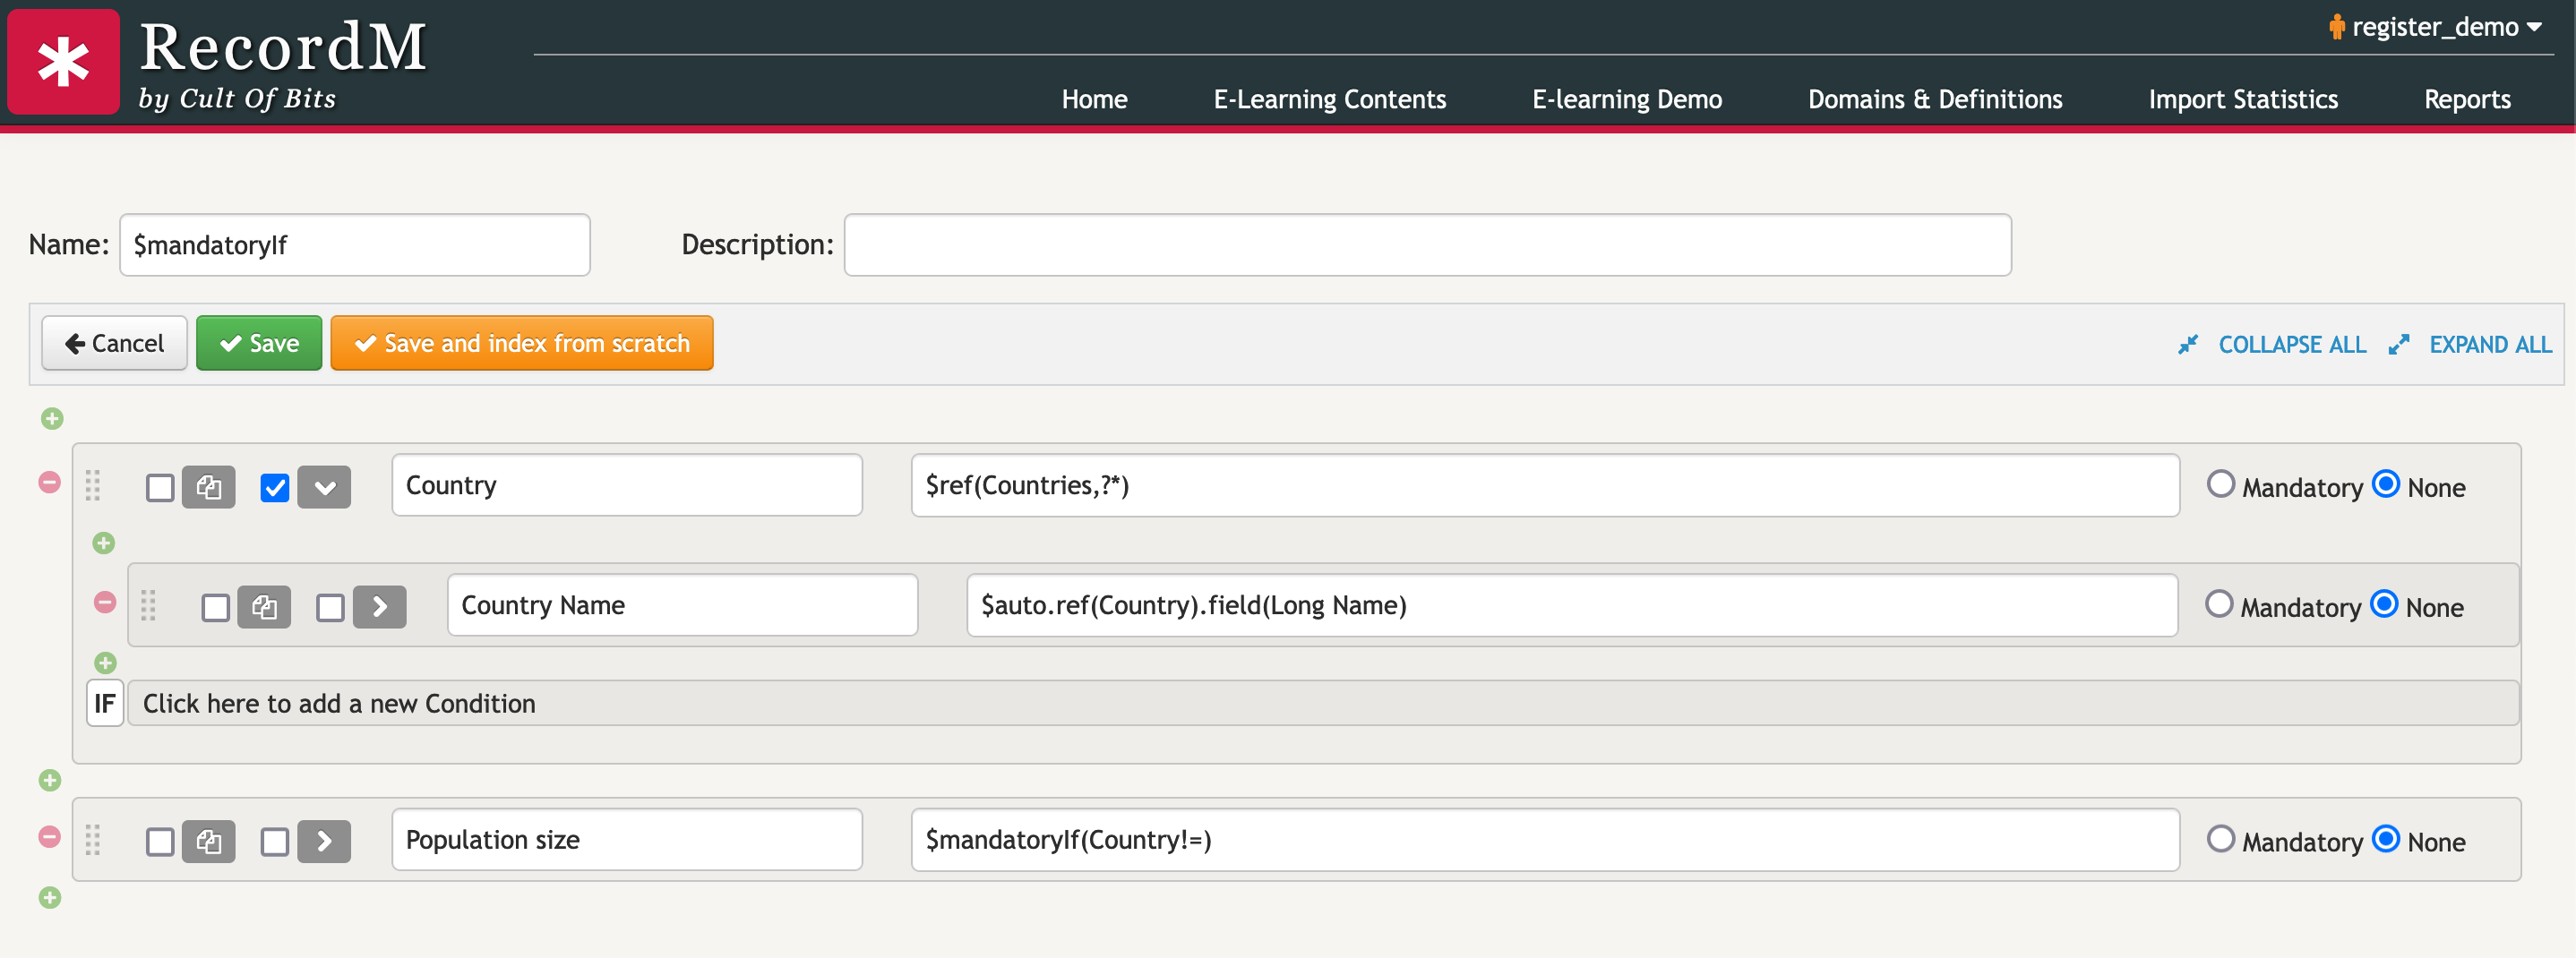Tick the first checkbox in the Country row
This screenshot has width=2576, height=958.
(160, 487)
